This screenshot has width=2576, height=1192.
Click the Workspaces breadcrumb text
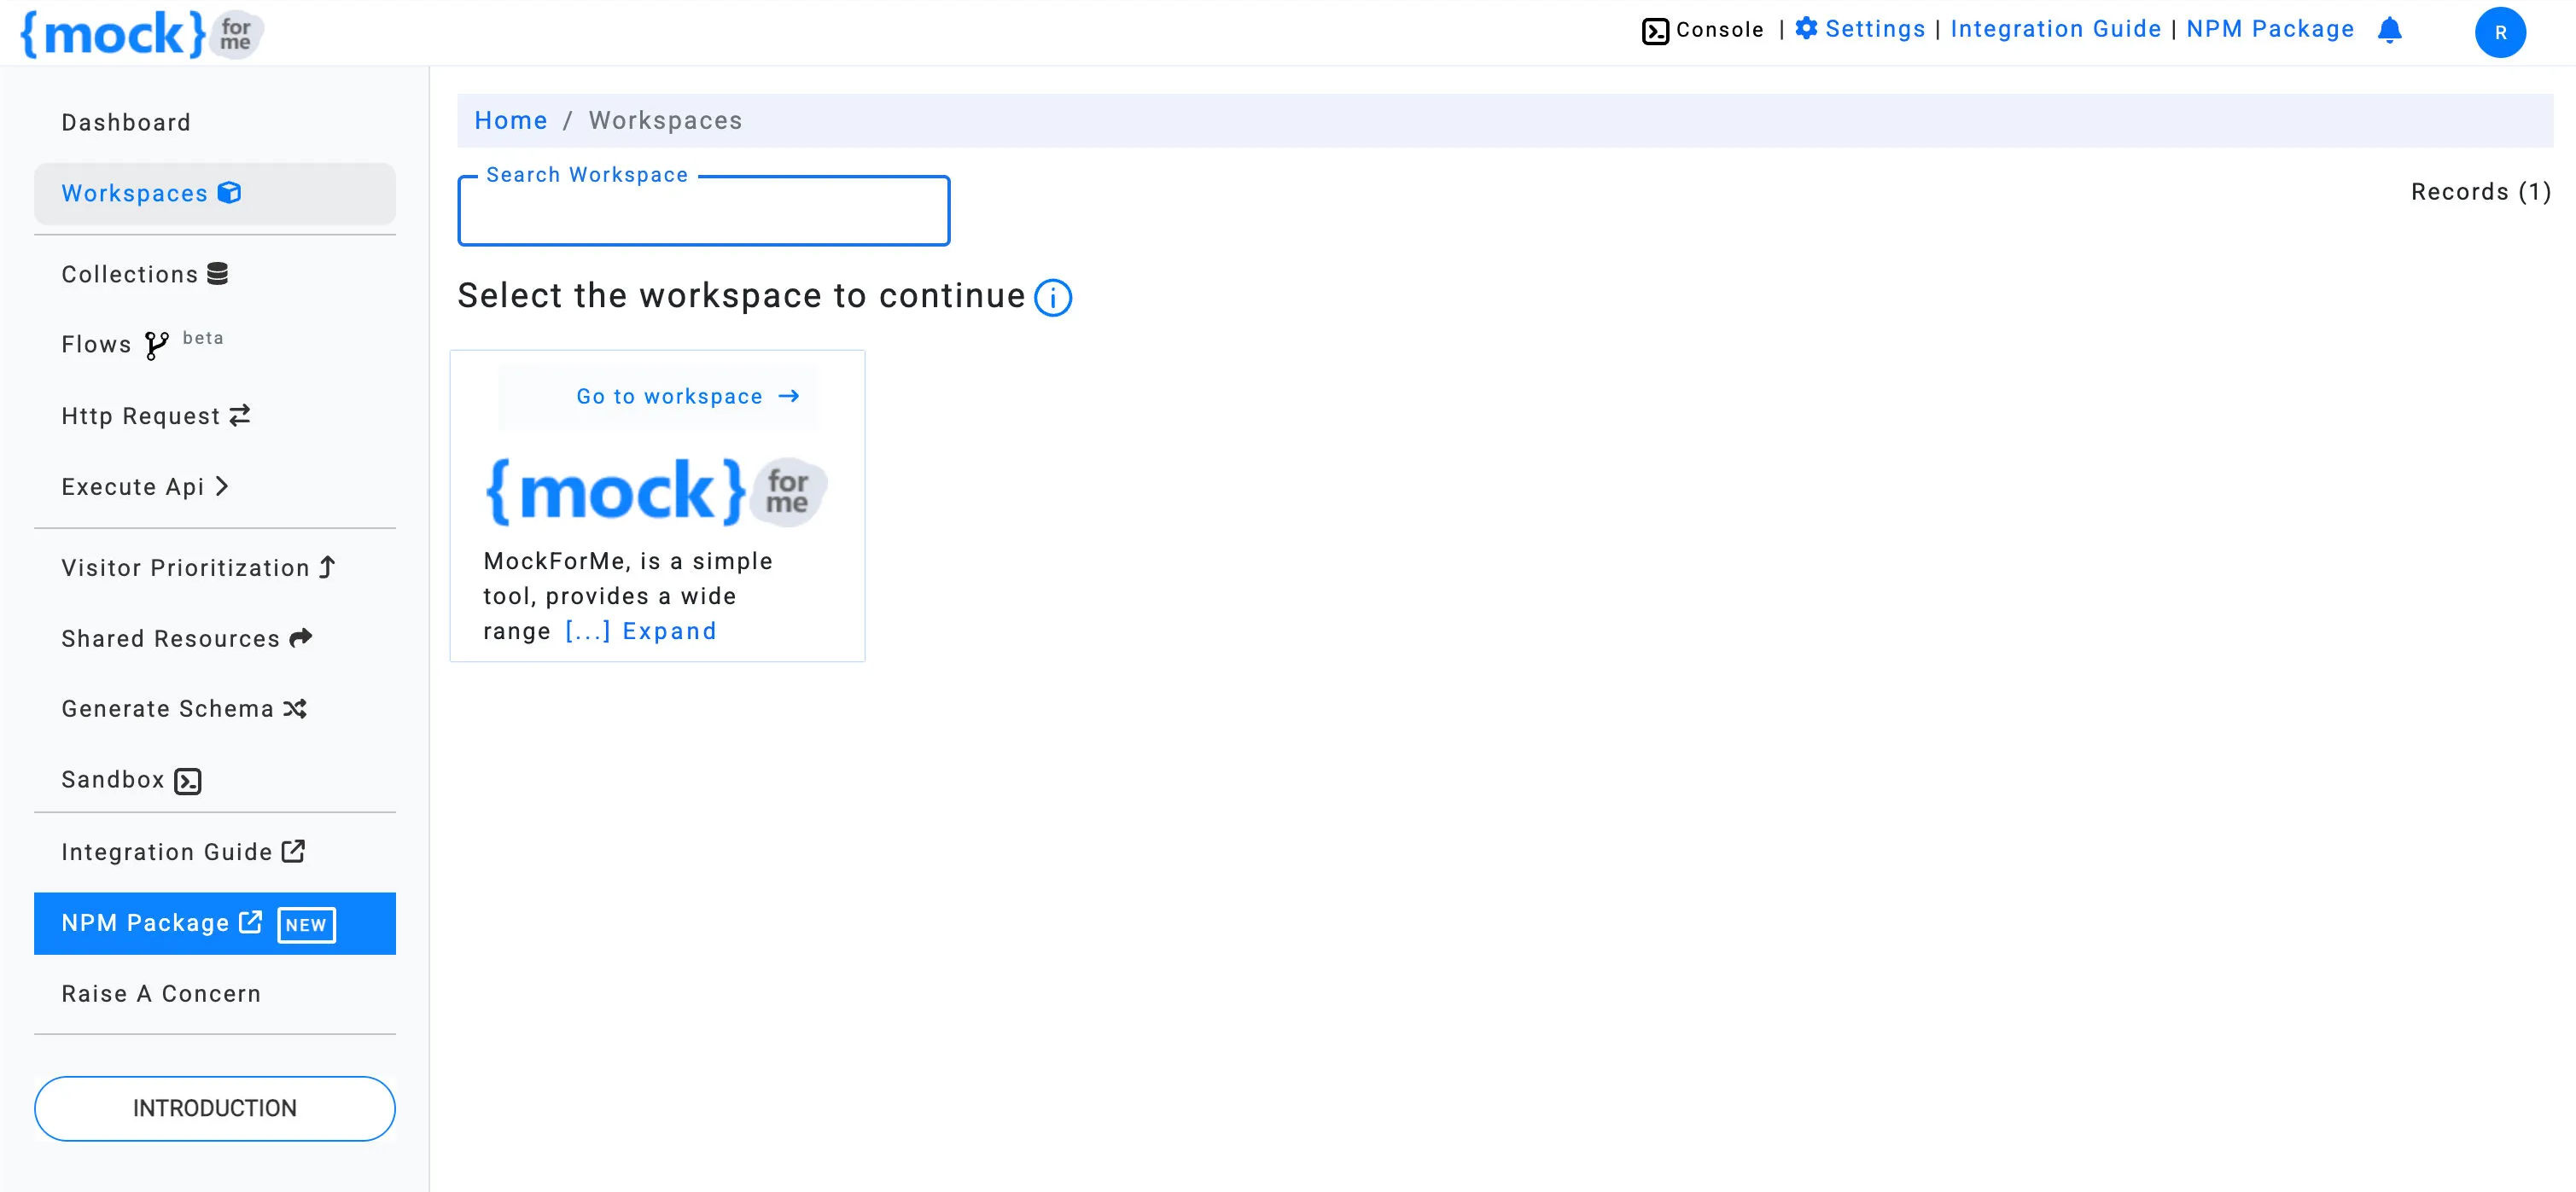[x=665, y=120]
